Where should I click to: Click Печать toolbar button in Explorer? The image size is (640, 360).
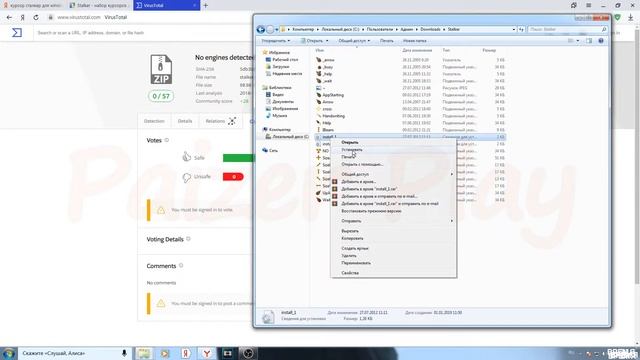[x=387, y=41]
